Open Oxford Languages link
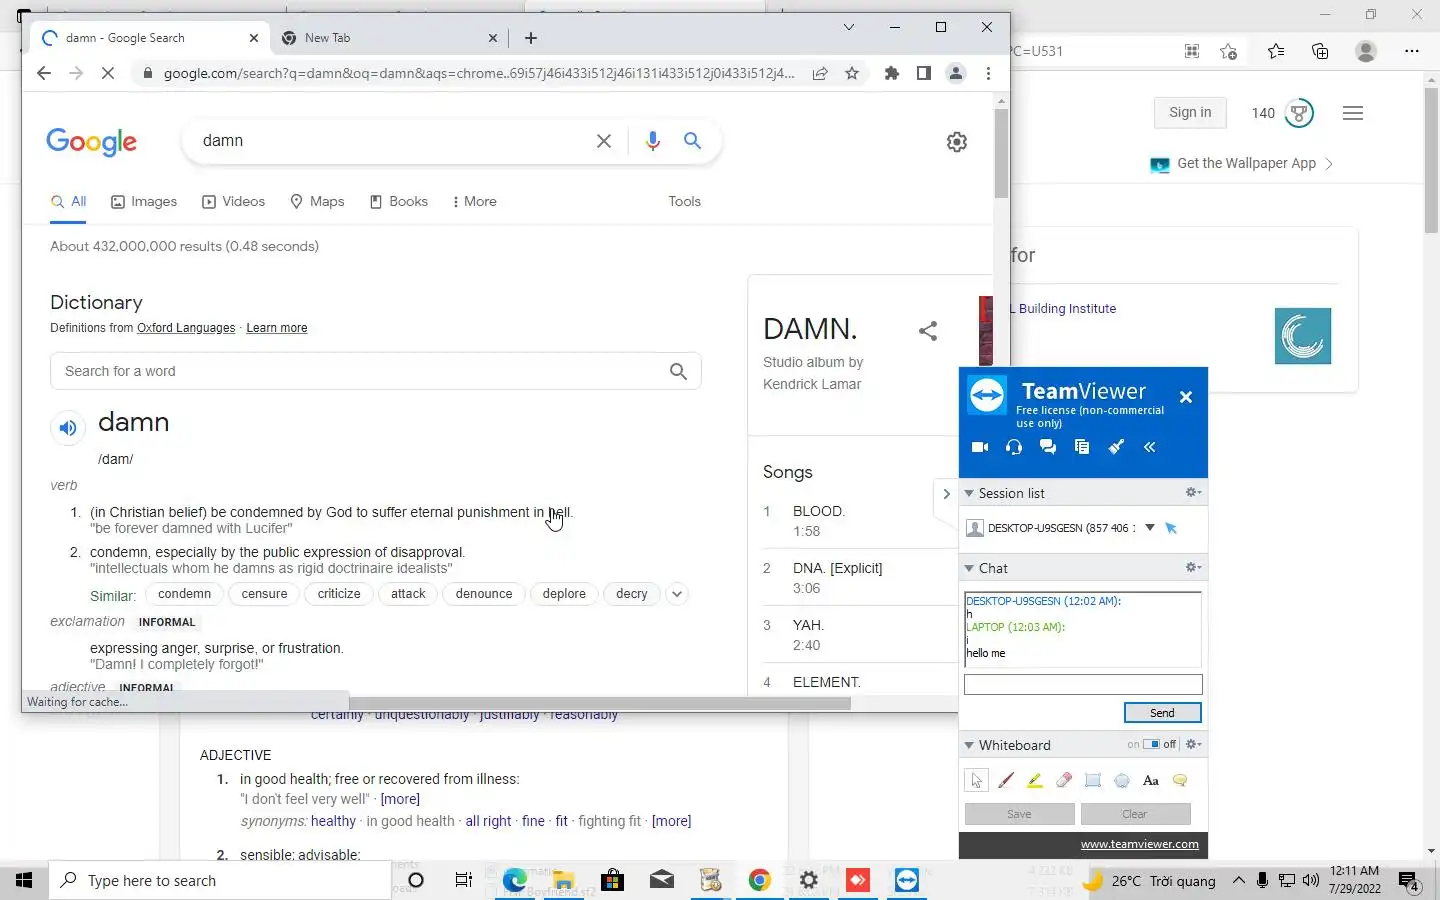Viewport: 1440px width, 900px height. click(186, 328)
